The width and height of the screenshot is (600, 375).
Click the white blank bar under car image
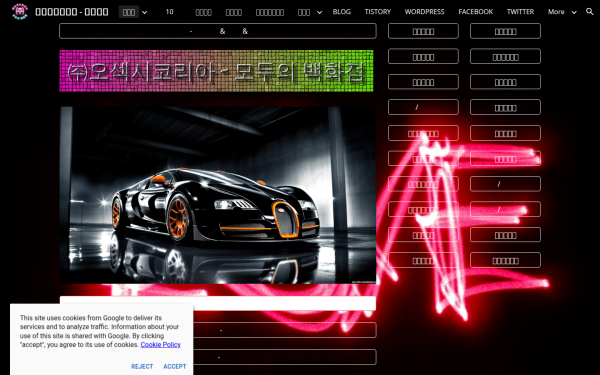coord(218,303)
